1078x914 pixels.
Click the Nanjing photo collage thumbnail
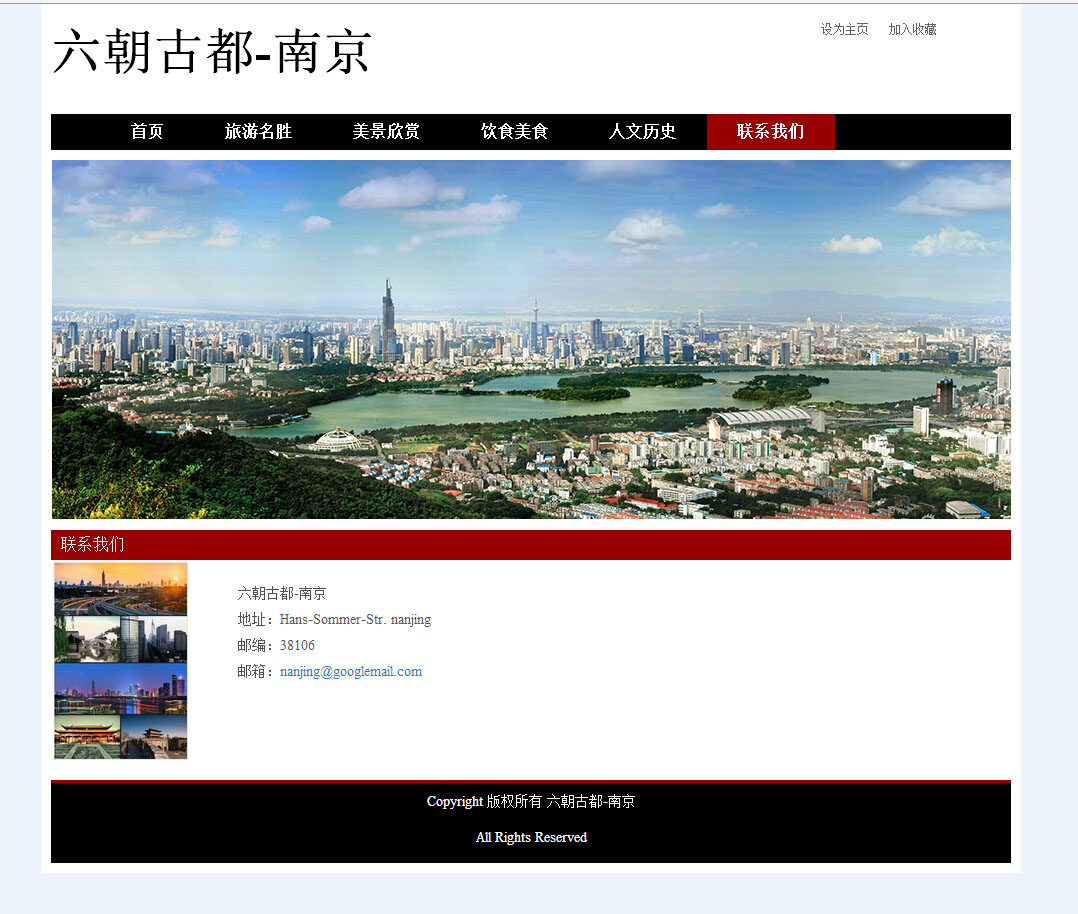120,661
